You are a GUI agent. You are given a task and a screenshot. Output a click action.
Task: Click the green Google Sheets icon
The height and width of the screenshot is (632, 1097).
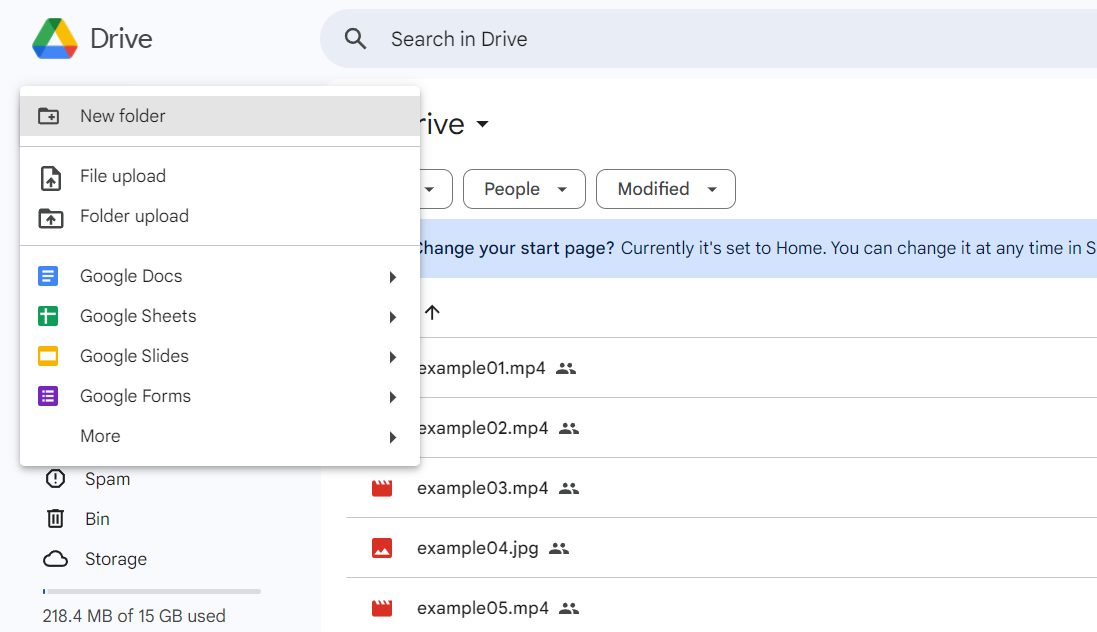48,316
